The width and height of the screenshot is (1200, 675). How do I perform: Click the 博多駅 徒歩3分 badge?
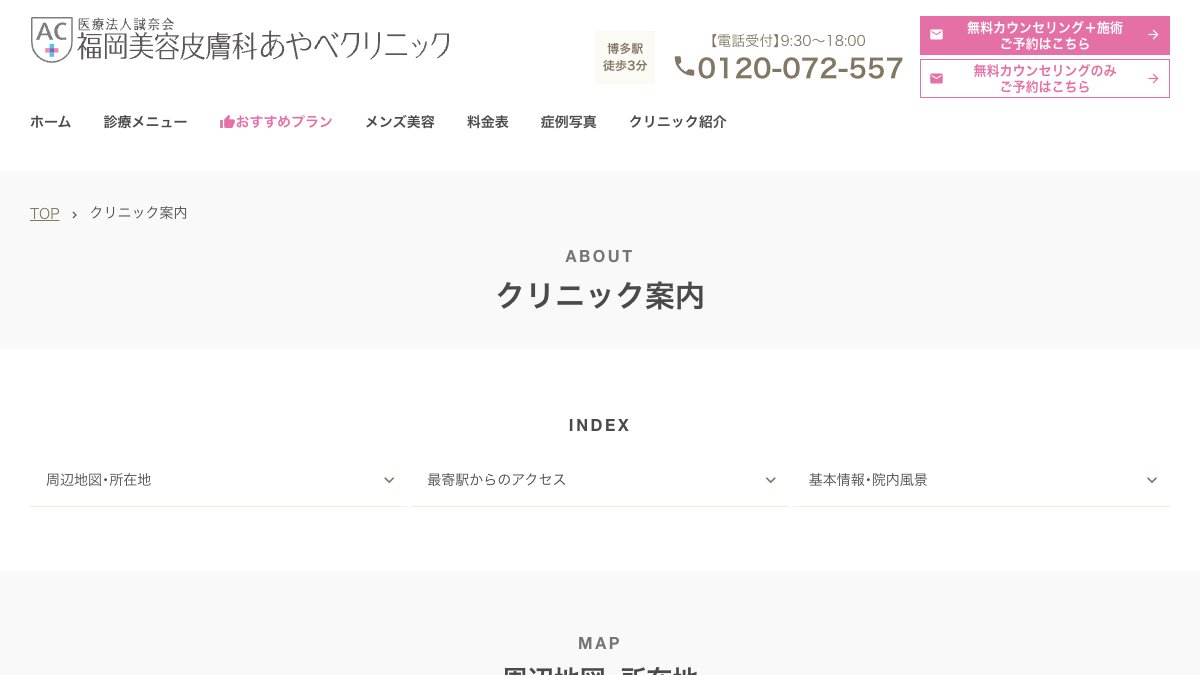coord(625,57)
